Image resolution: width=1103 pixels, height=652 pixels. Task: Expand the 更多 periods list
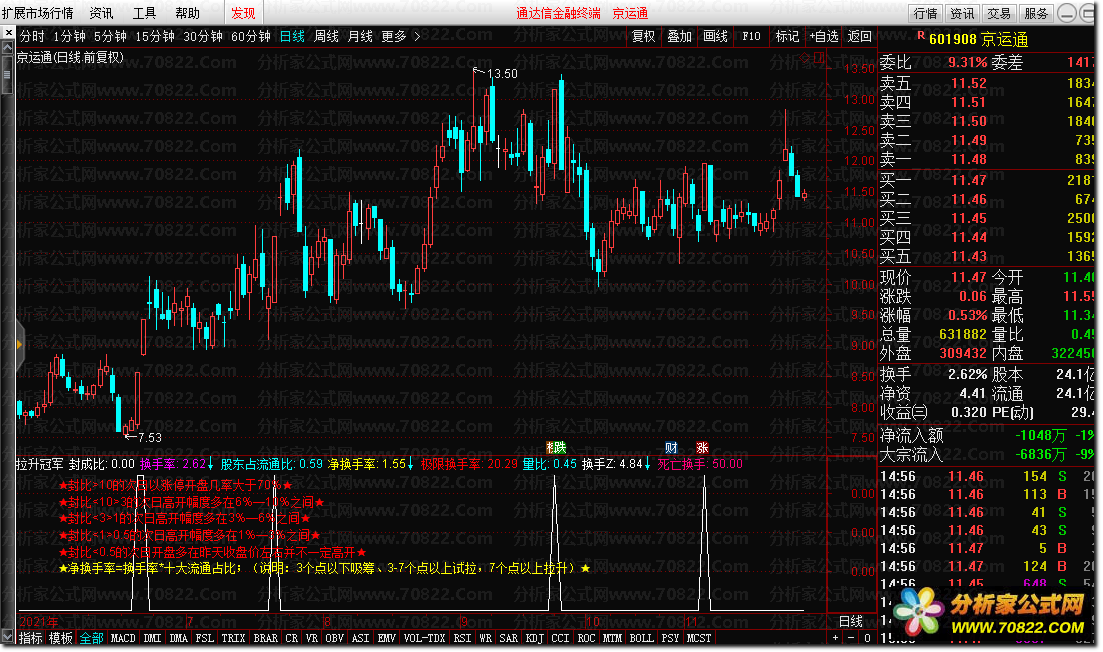(400, 36)
